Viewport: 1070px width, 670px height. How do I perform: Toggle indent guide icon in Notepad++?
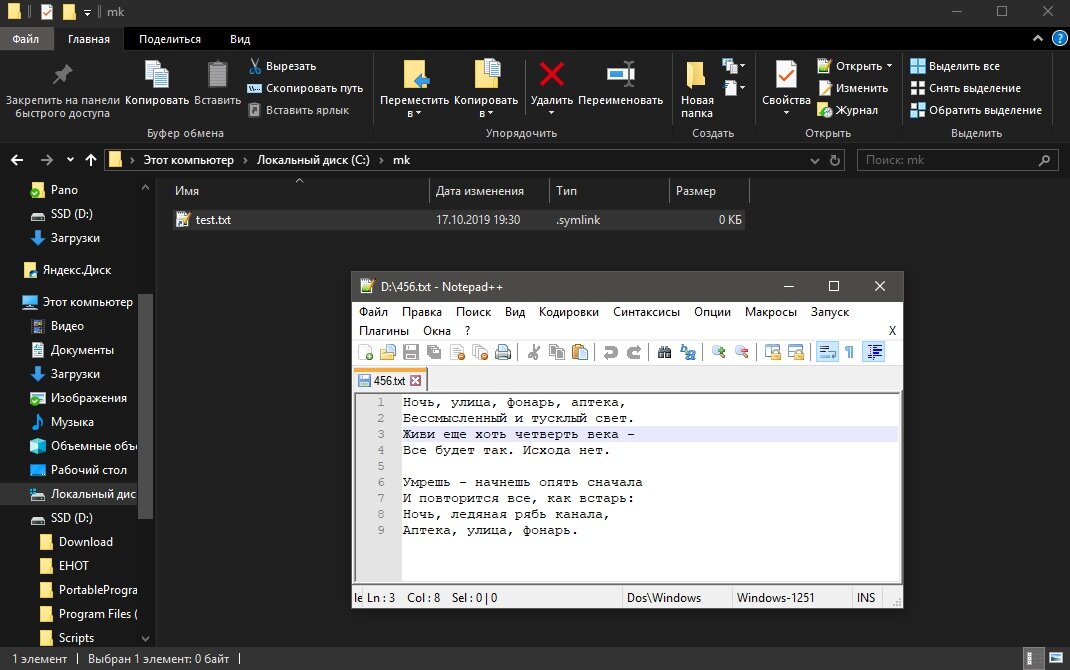[x=873, y=352]
